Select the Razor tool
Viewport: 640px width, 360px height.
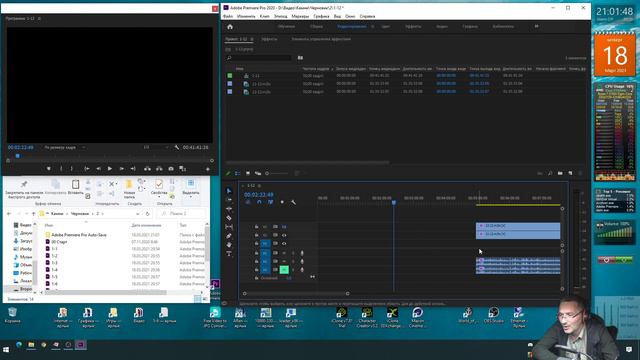229,218
